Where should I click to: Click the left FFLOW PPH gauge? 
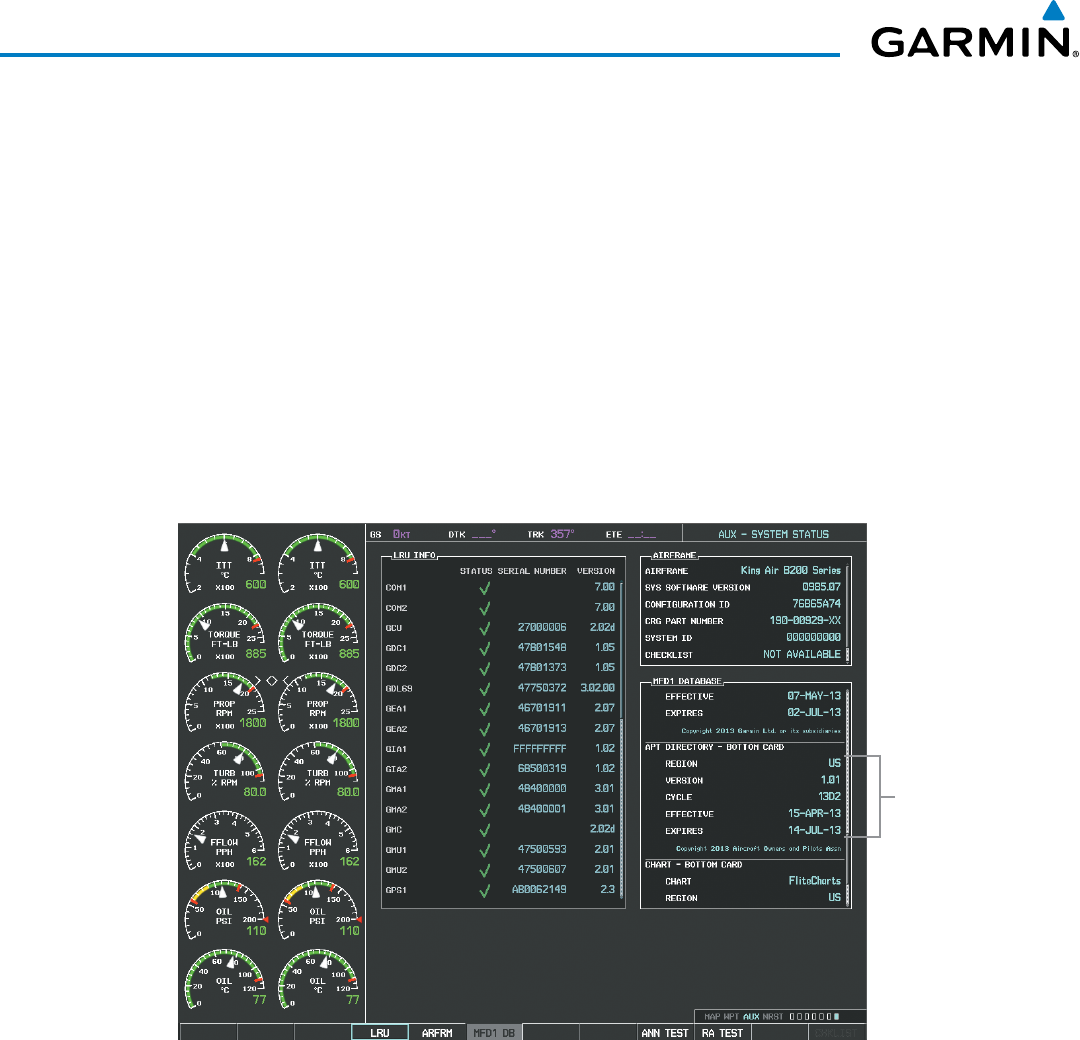[225, 841]
